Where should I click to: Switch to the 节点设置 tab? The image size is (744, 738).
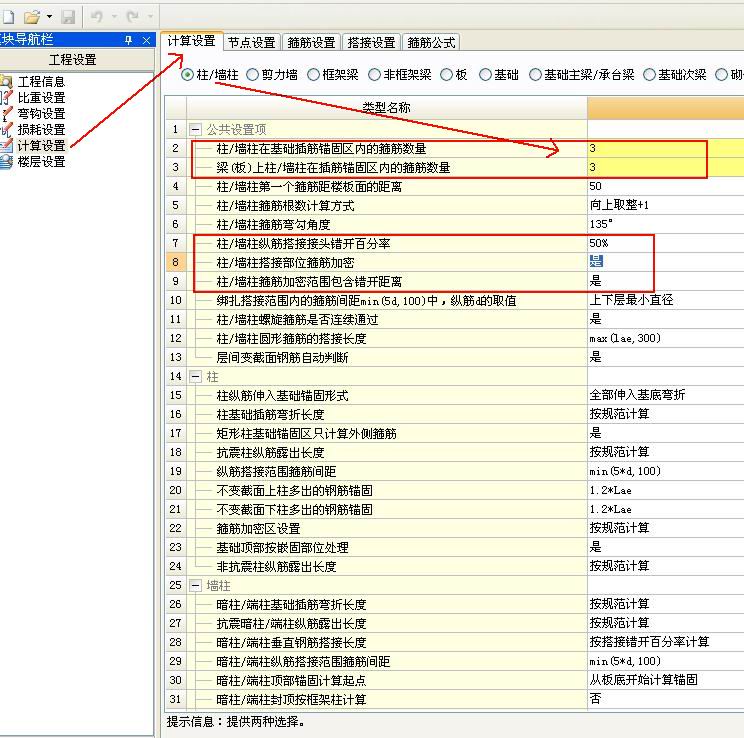tap(252, 42)
